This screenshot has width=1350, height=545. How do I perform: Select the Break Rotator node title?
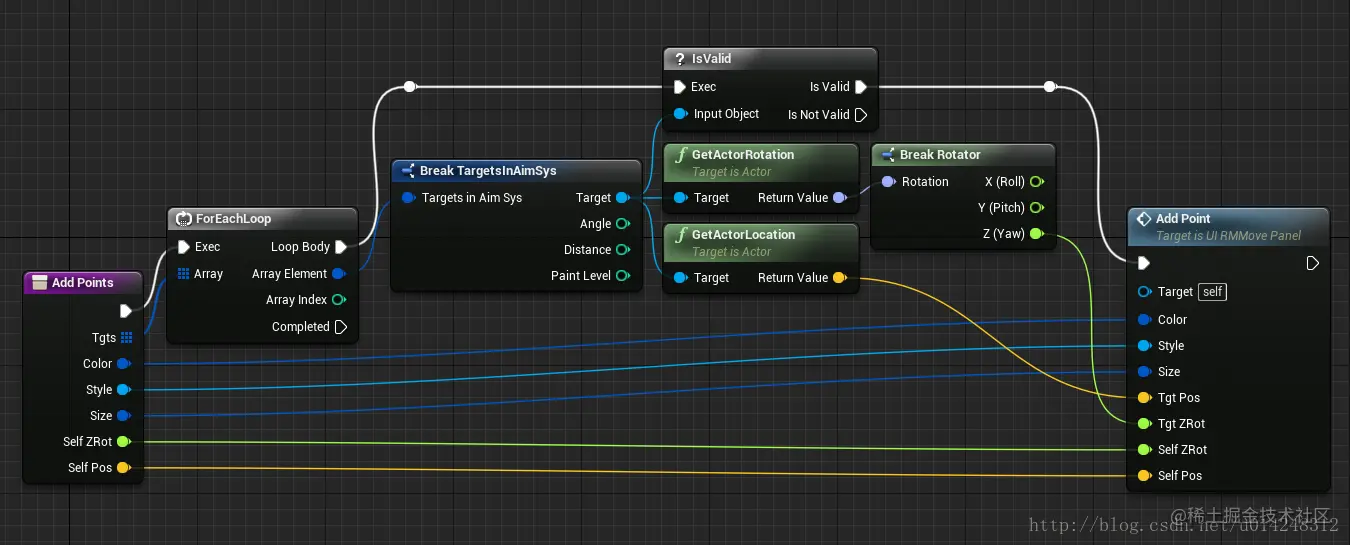tap(940, 155)
